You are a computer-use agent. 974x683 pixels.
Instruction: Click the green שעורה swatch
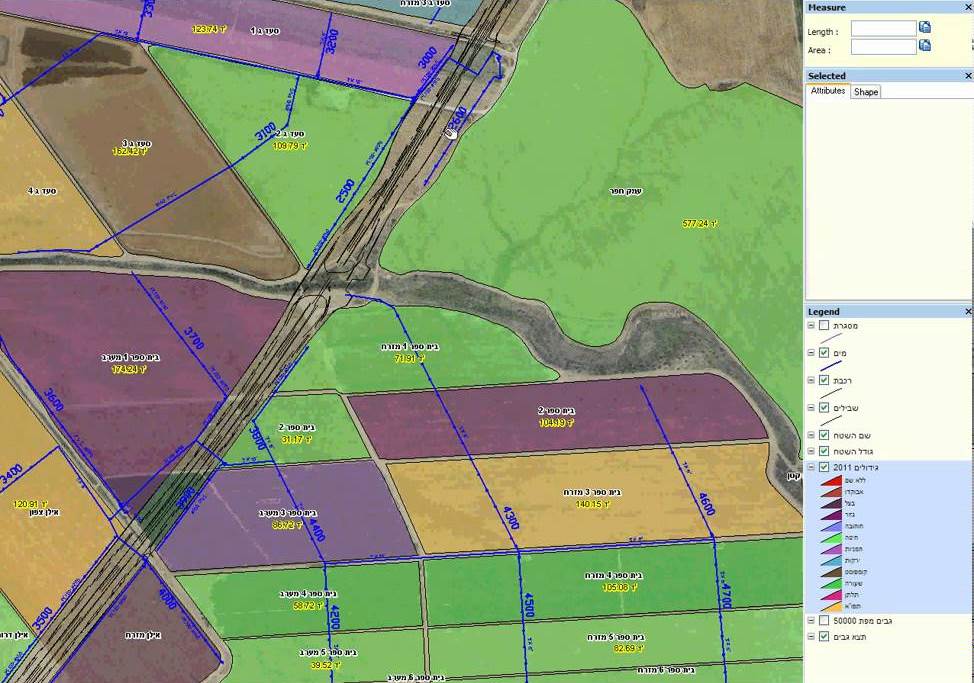(x=831, y=584)
